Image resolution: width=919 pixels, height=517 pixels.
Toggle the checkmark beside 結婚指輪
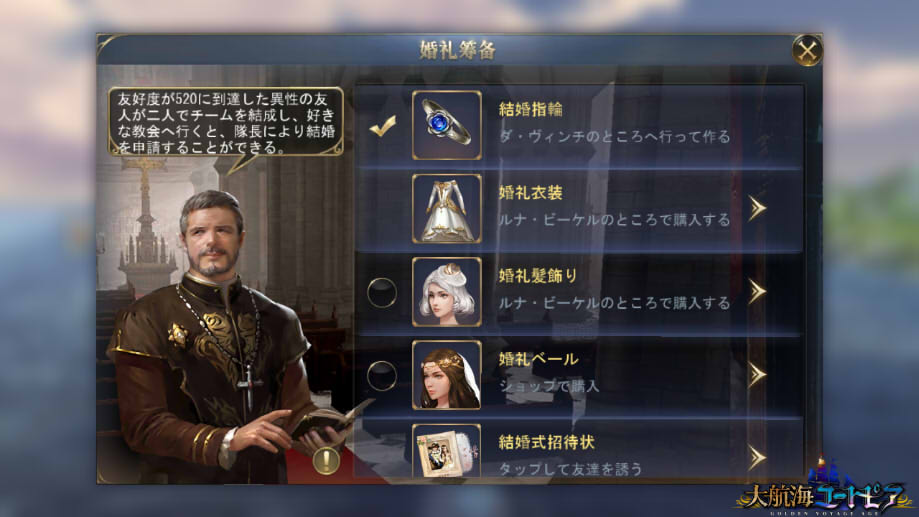click(x=382, y=125)
